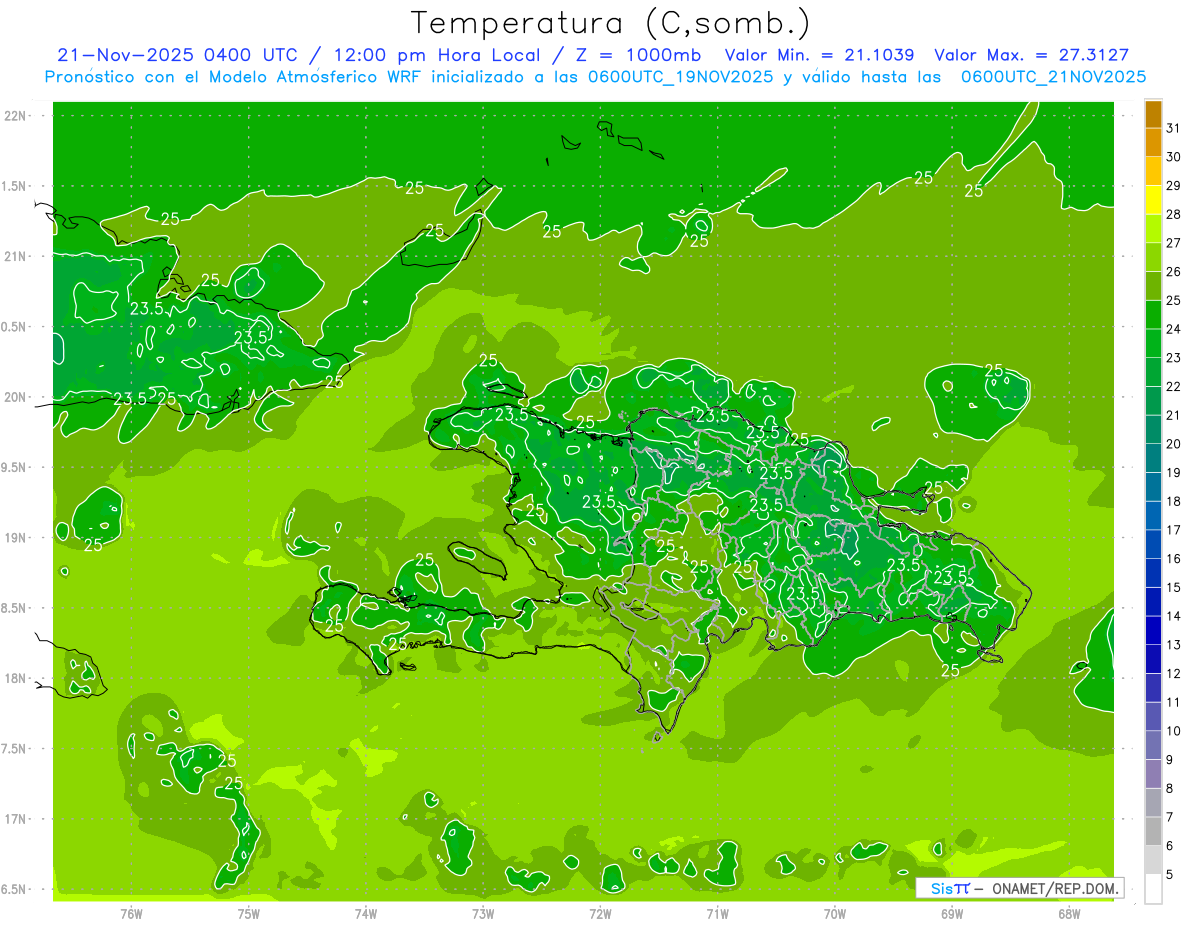This screenshot has width=1200, height=927.
Task: Click the 21N latitude axis label
Action: [x=15, y=256]
